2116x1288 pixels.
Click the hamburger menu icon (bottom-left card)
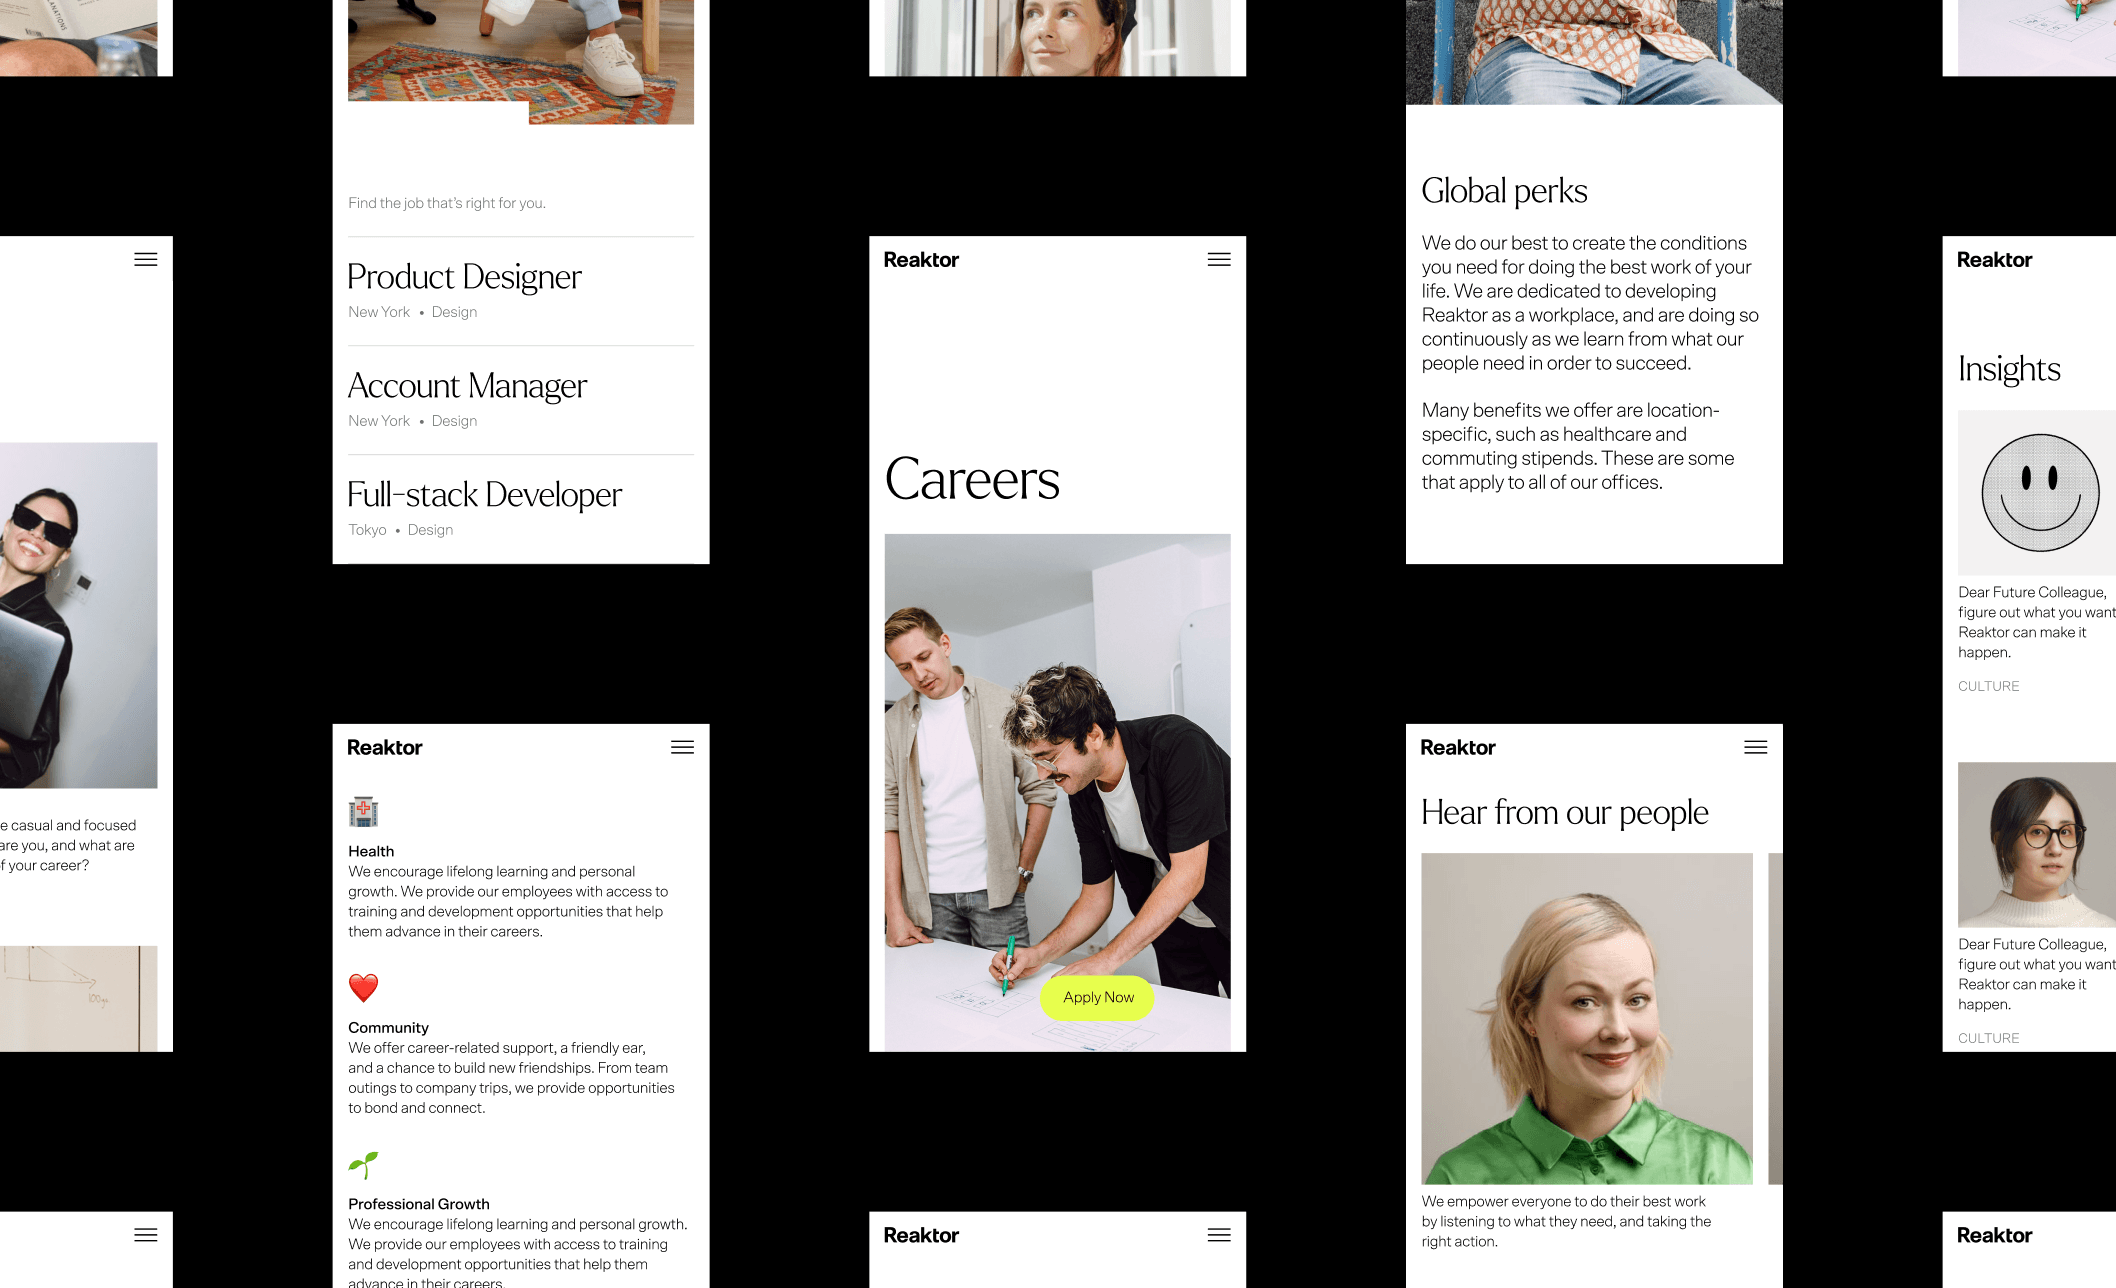pos(145,1234)
